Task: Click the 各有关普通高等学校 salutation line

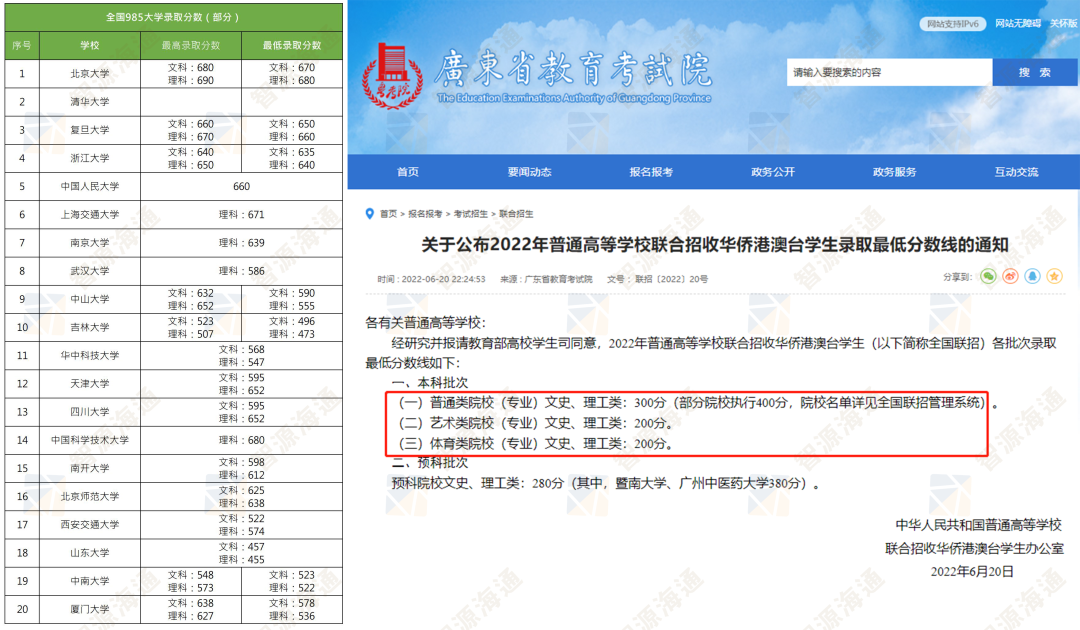Action: (426, 323)
